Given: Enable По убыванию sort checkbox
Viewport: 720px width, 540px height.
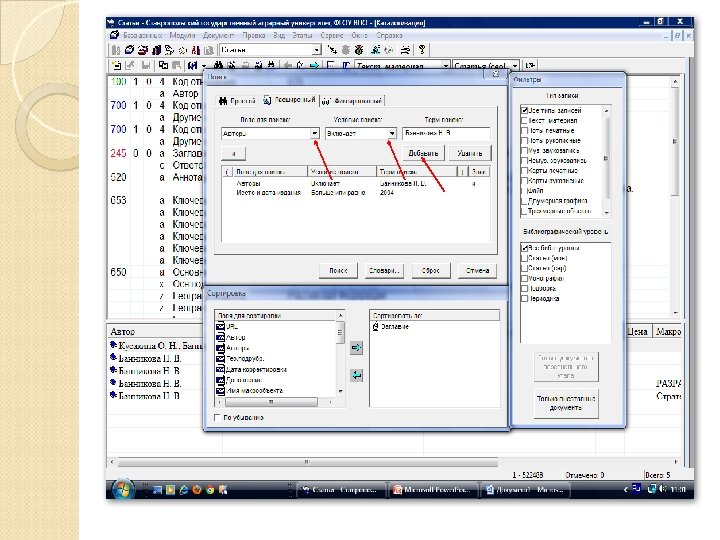Looking at the screenshot, I should [218, 417].
